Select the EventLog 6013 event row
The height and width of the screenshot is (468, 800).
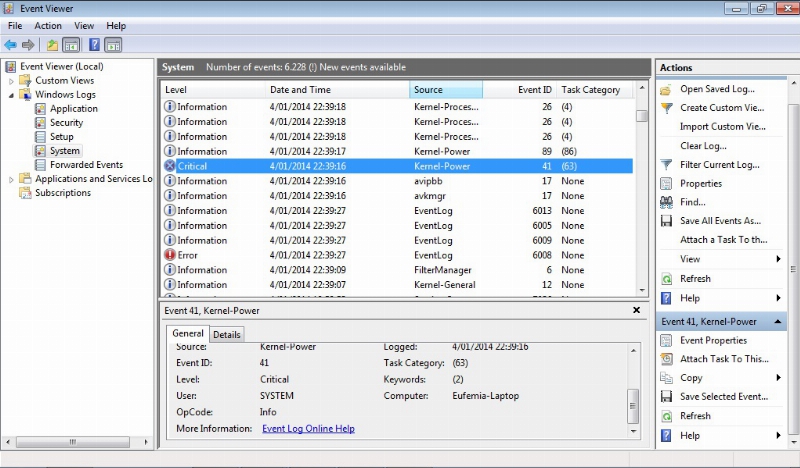pos(398,211)
